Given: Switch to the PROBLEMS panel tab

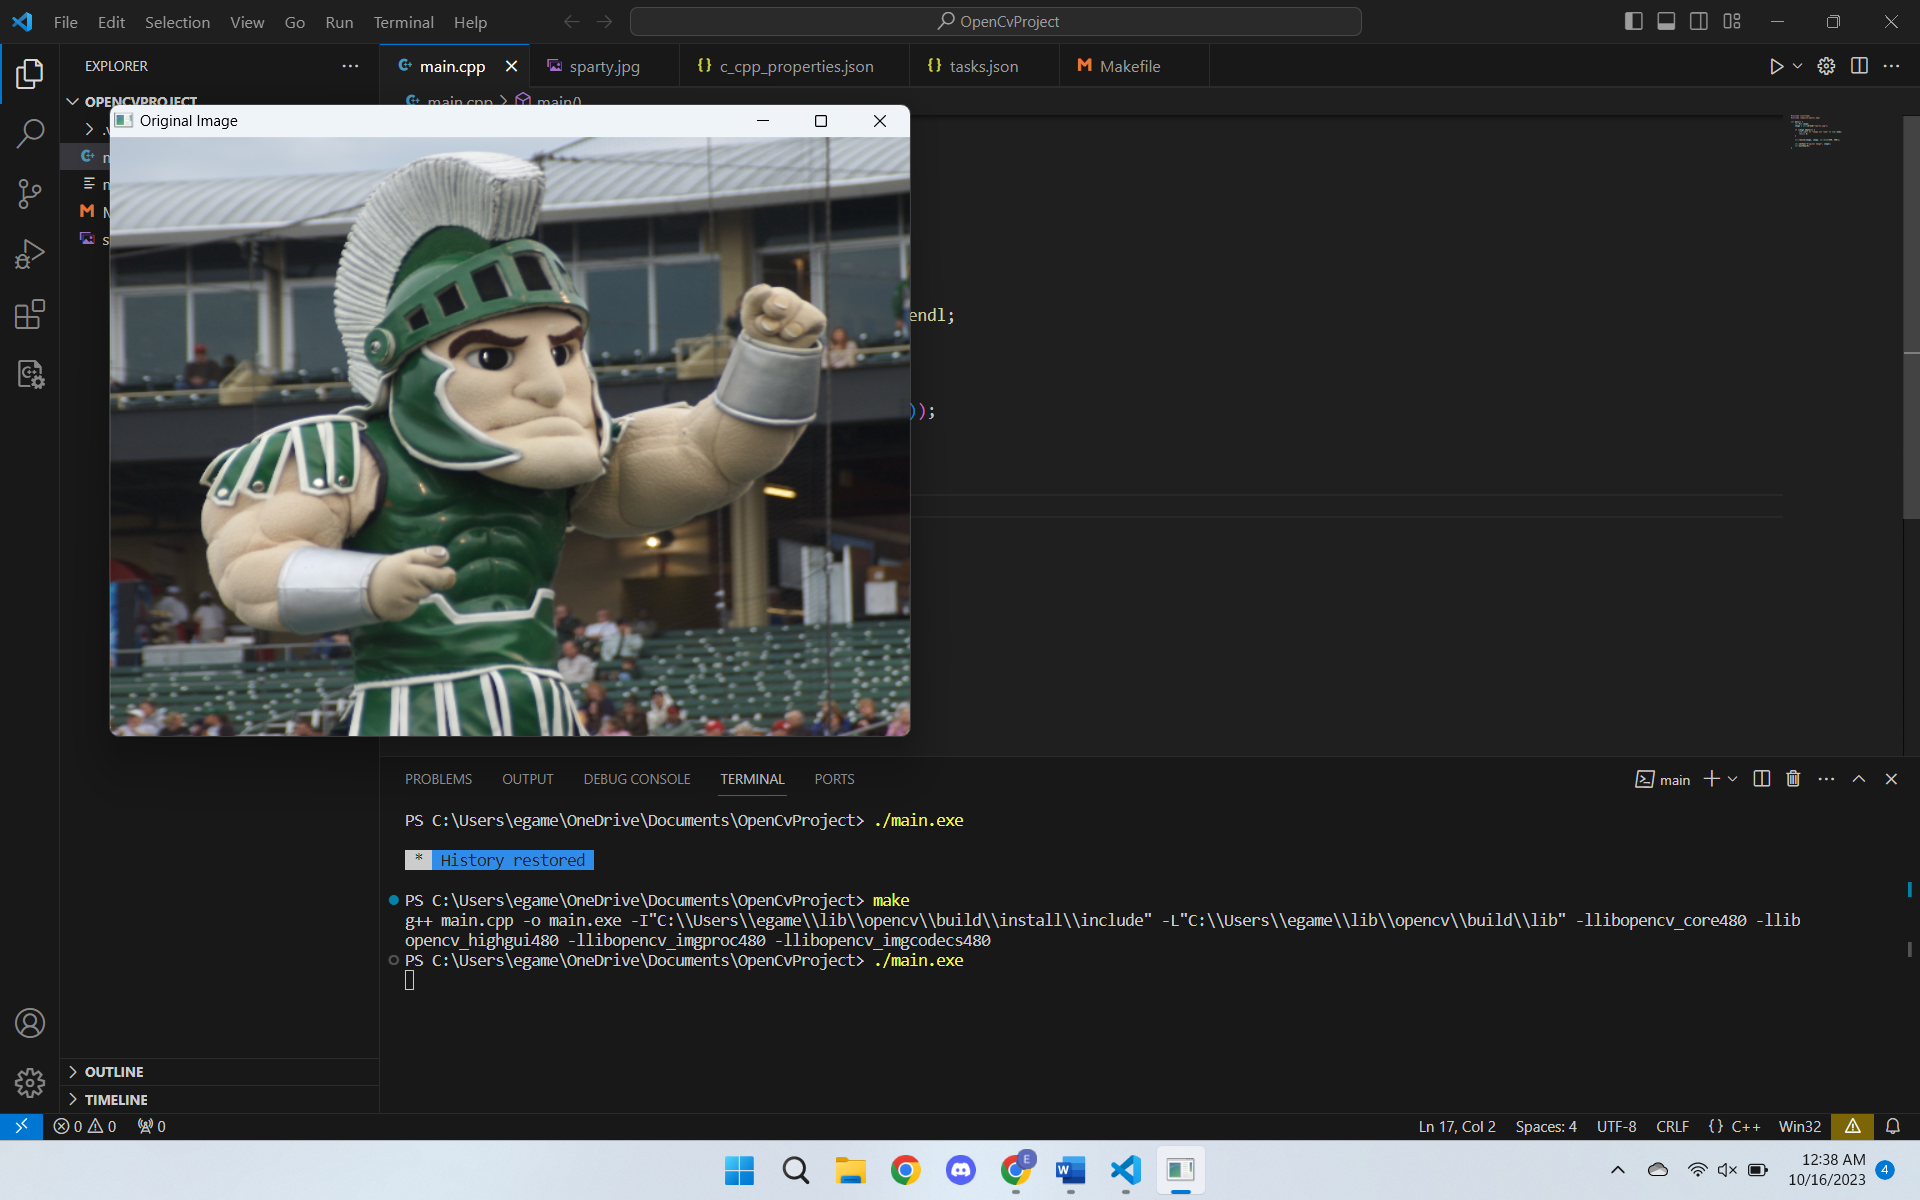Looking at the screenshot, I should coord(438,779).
